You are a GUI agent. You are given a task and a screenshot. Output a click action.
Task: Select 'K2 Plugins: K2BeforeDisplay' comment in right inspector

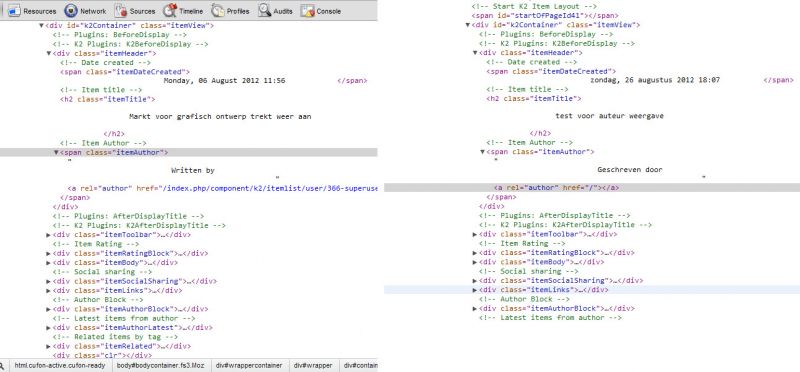click(557, 43)
